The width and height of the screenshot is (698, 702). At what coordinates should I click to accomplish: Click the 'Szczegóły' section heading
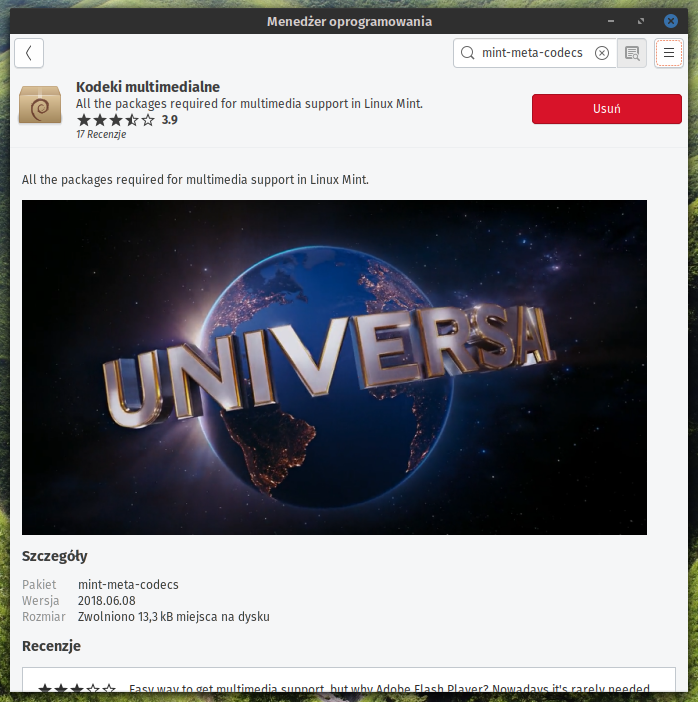tap(55, 556)
